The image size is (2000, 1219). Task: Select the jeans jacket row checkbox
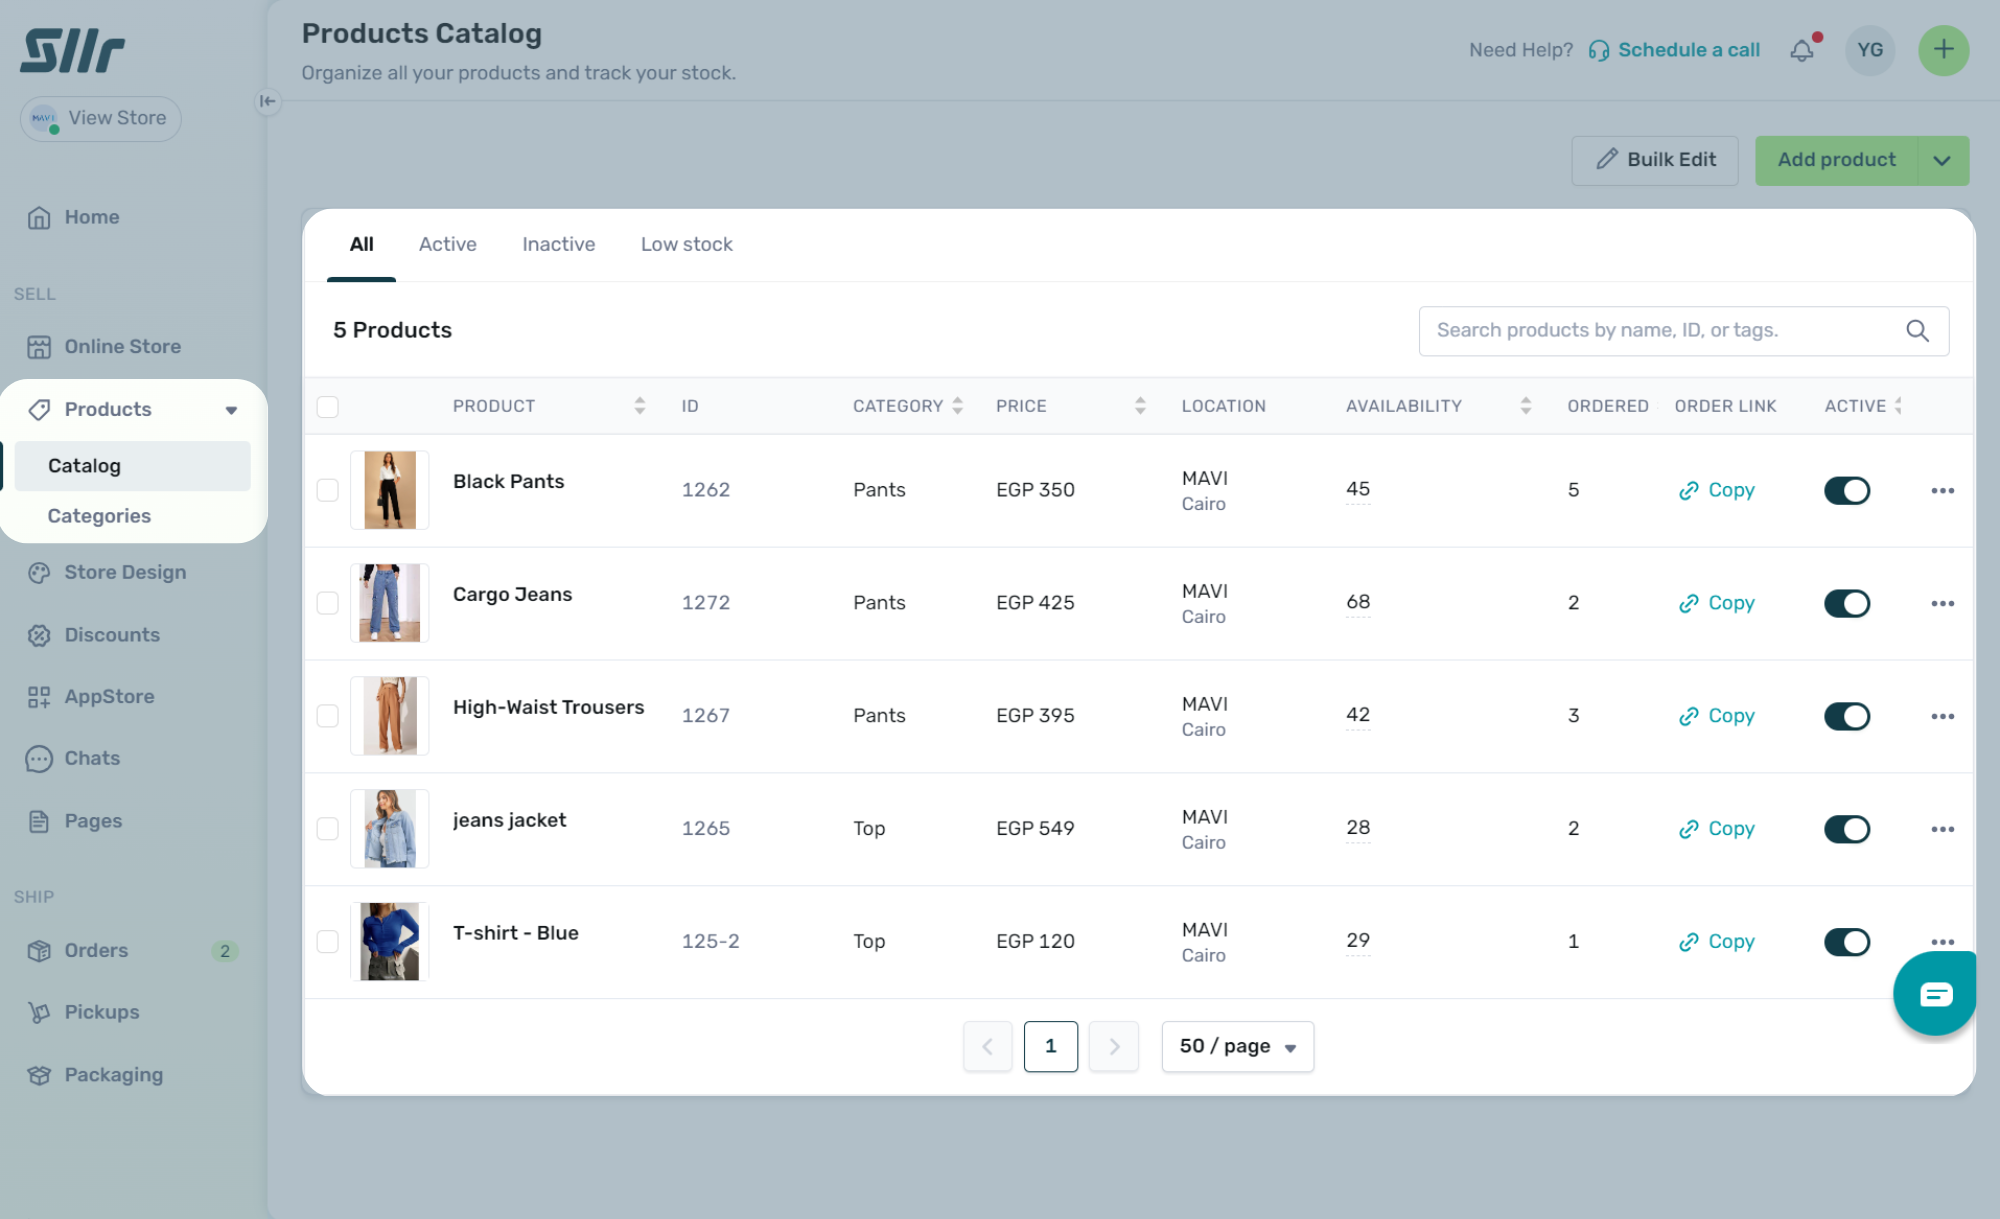coord(327,829)
